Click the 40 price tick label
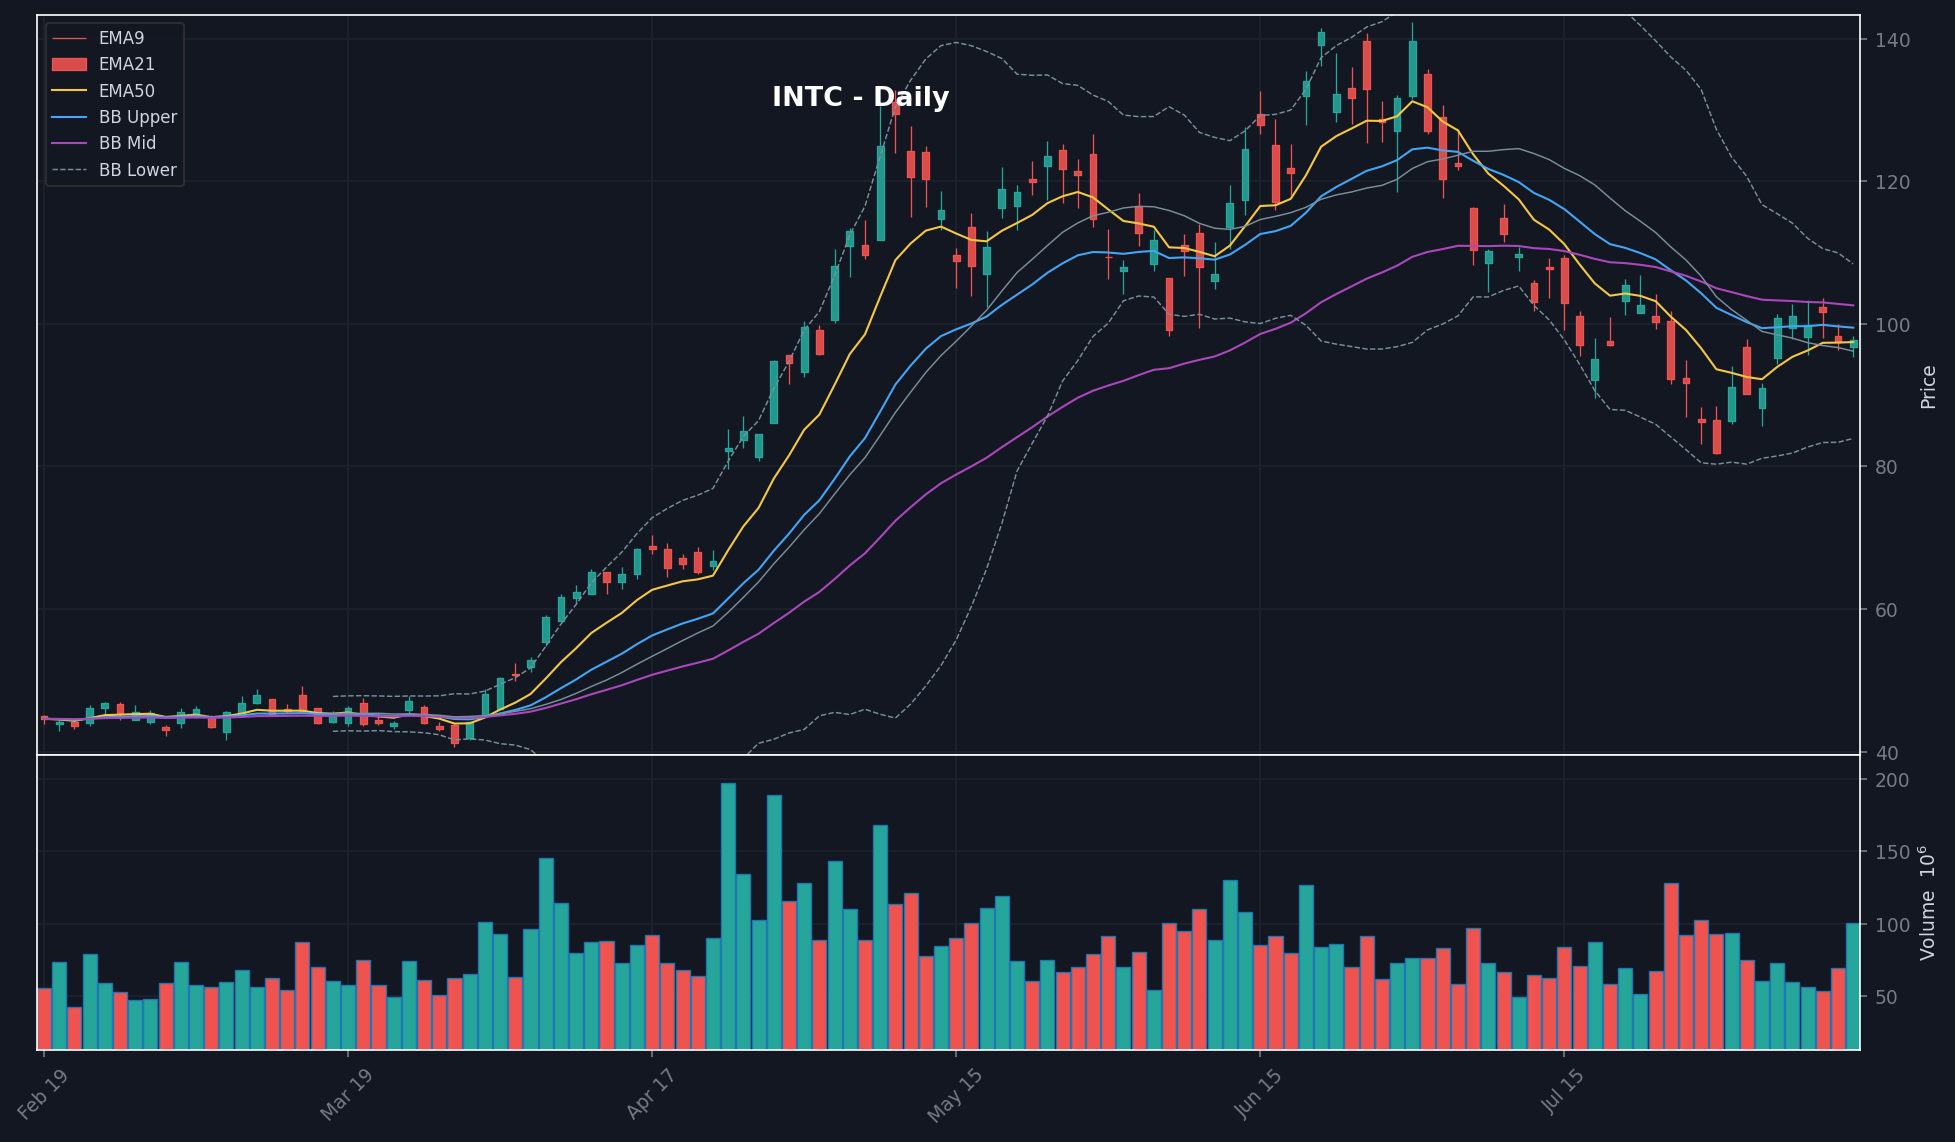 tap(1886, 753)
